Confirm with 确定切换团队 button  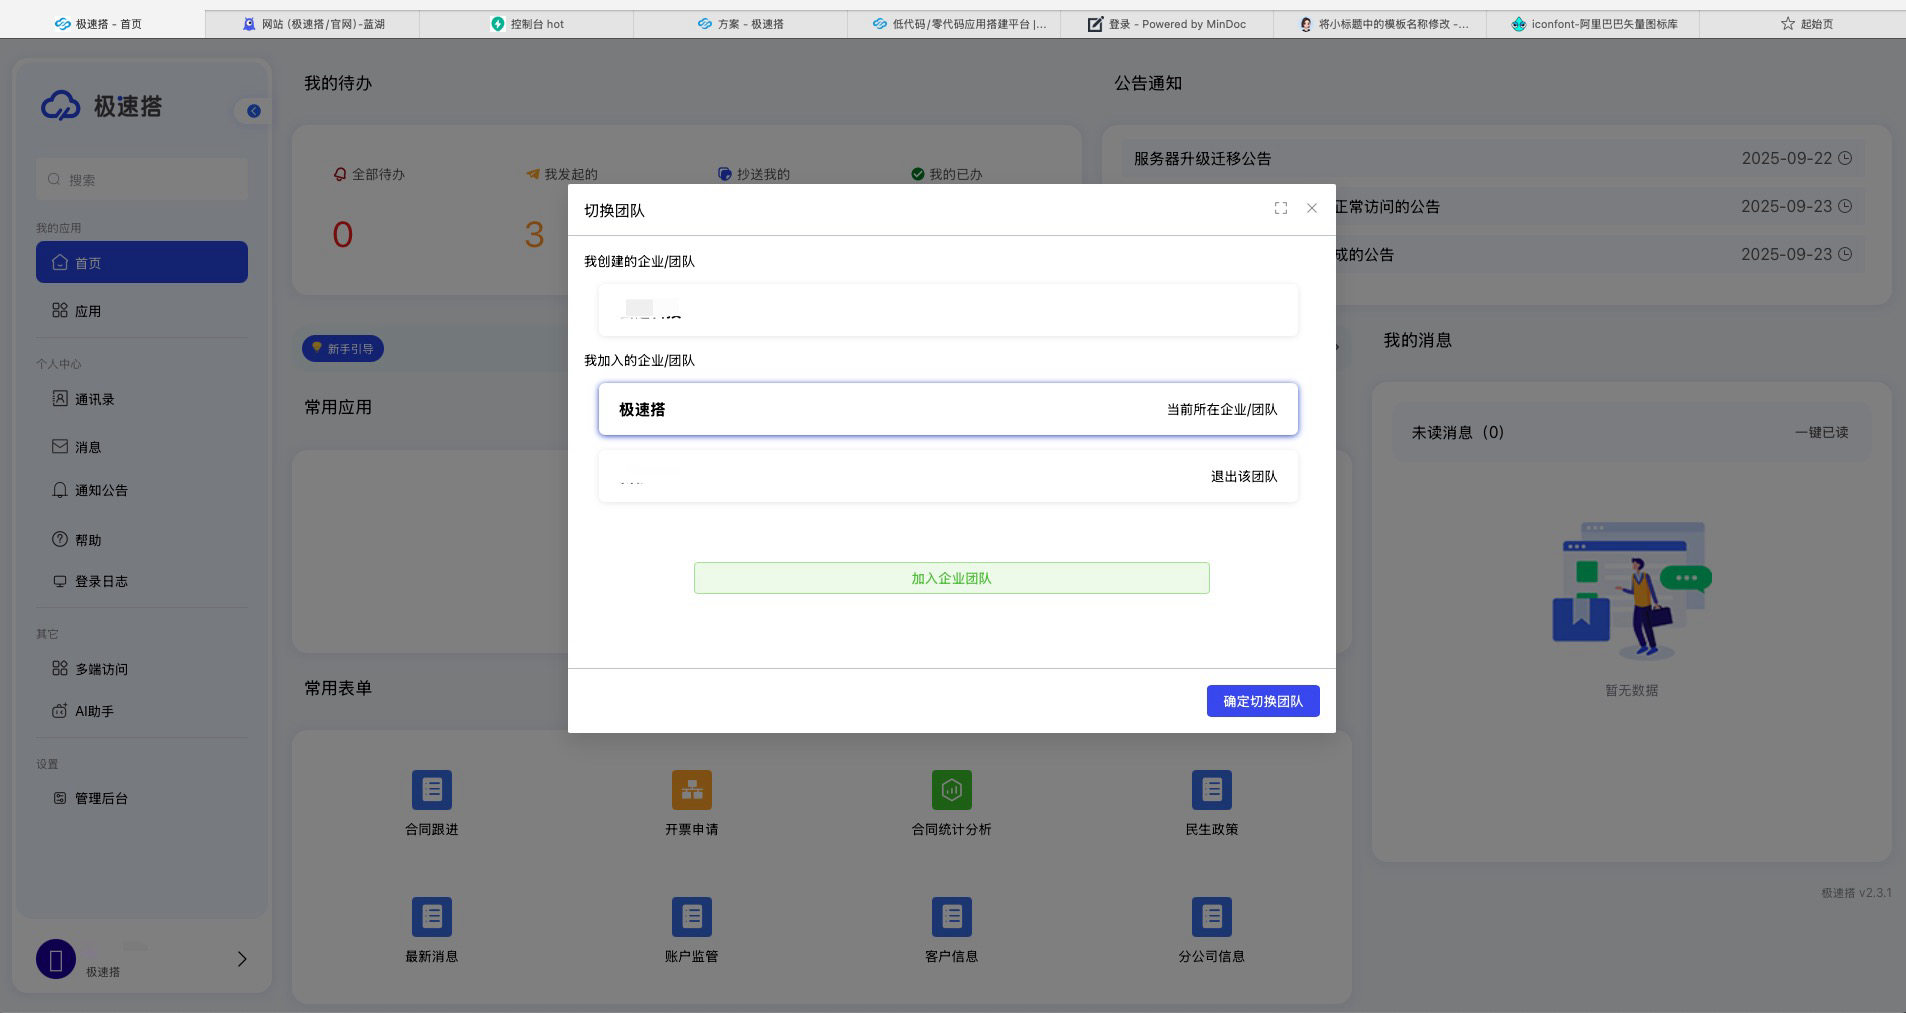(x=1262, y=701)
